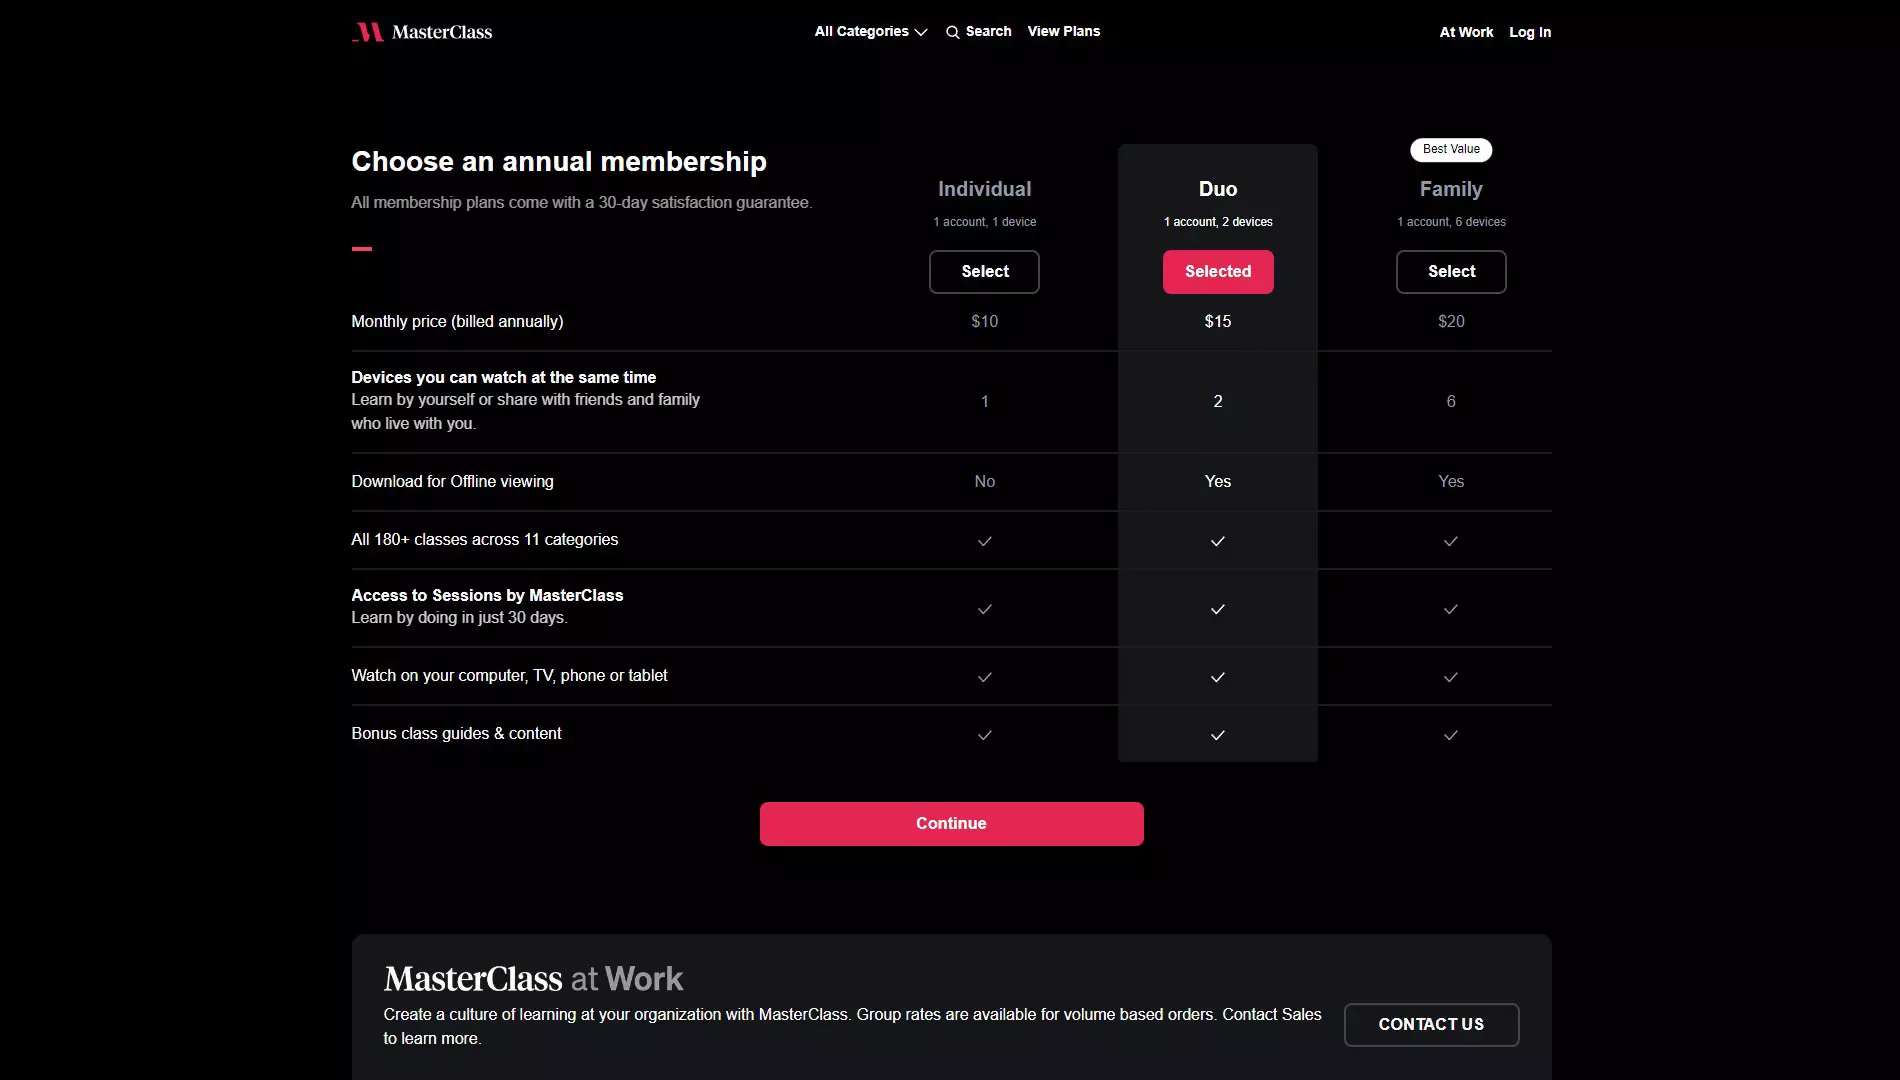Click 'Access to Sessions by MasterClass' label
This screenshot has height=1080, width=1900.
tap(487, 595)
